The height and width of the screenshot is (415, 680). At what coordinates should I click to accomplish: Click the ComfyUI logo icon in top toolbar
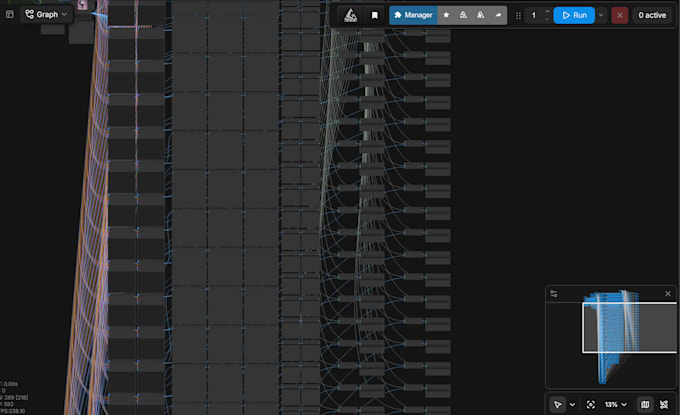click(x=350, y=15)
